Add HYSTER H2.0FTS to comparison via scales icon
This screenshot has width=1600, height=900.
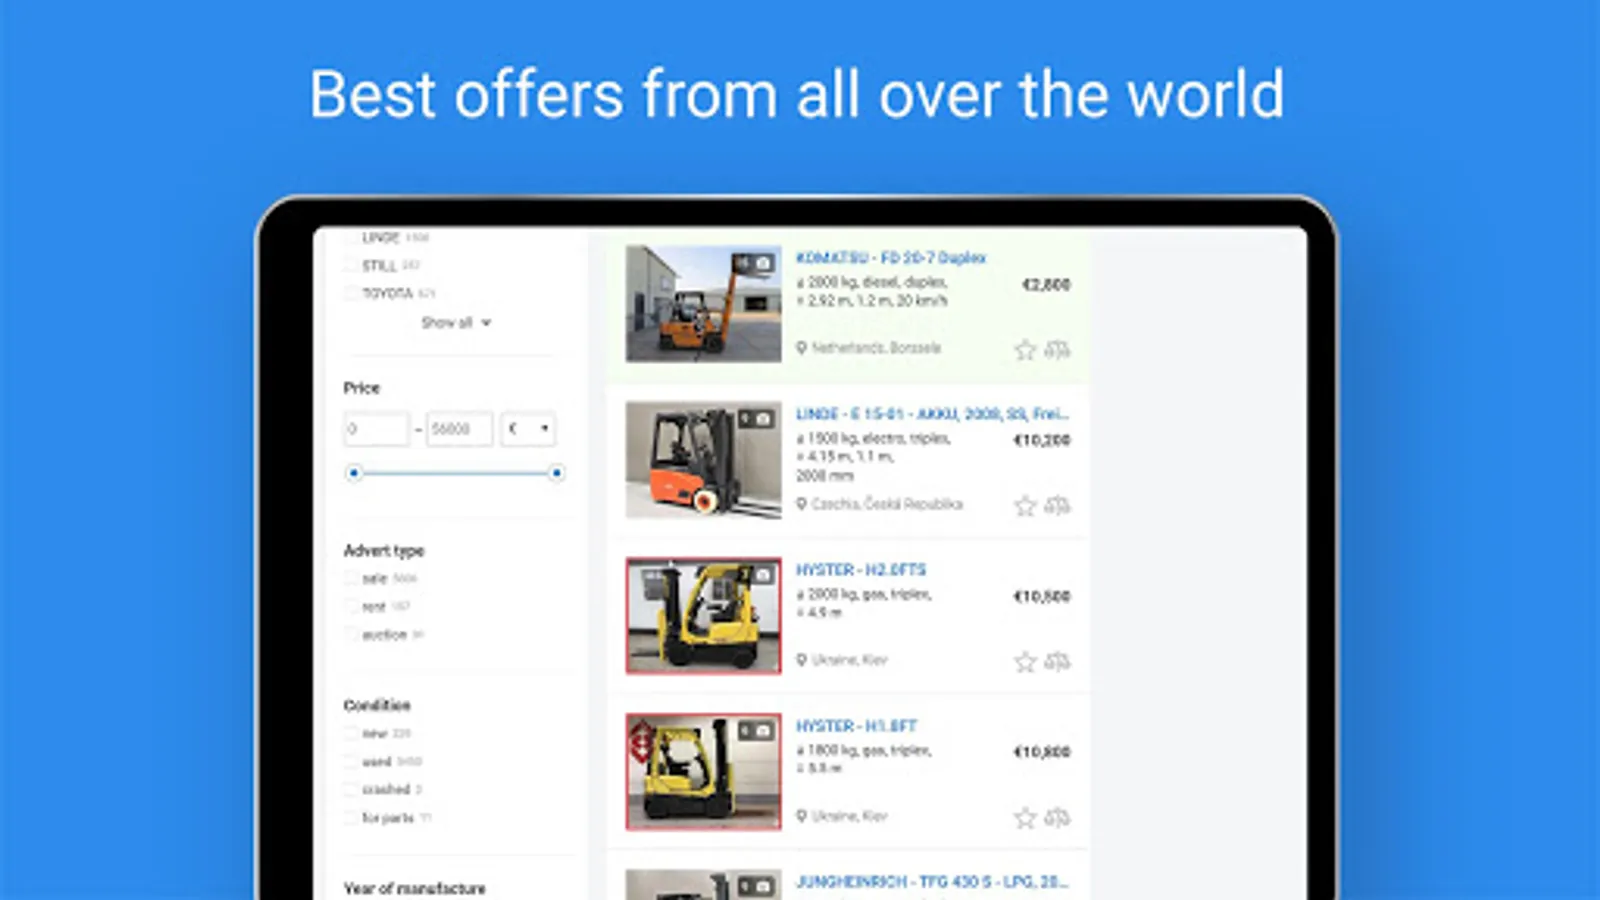click(1057, 661)
